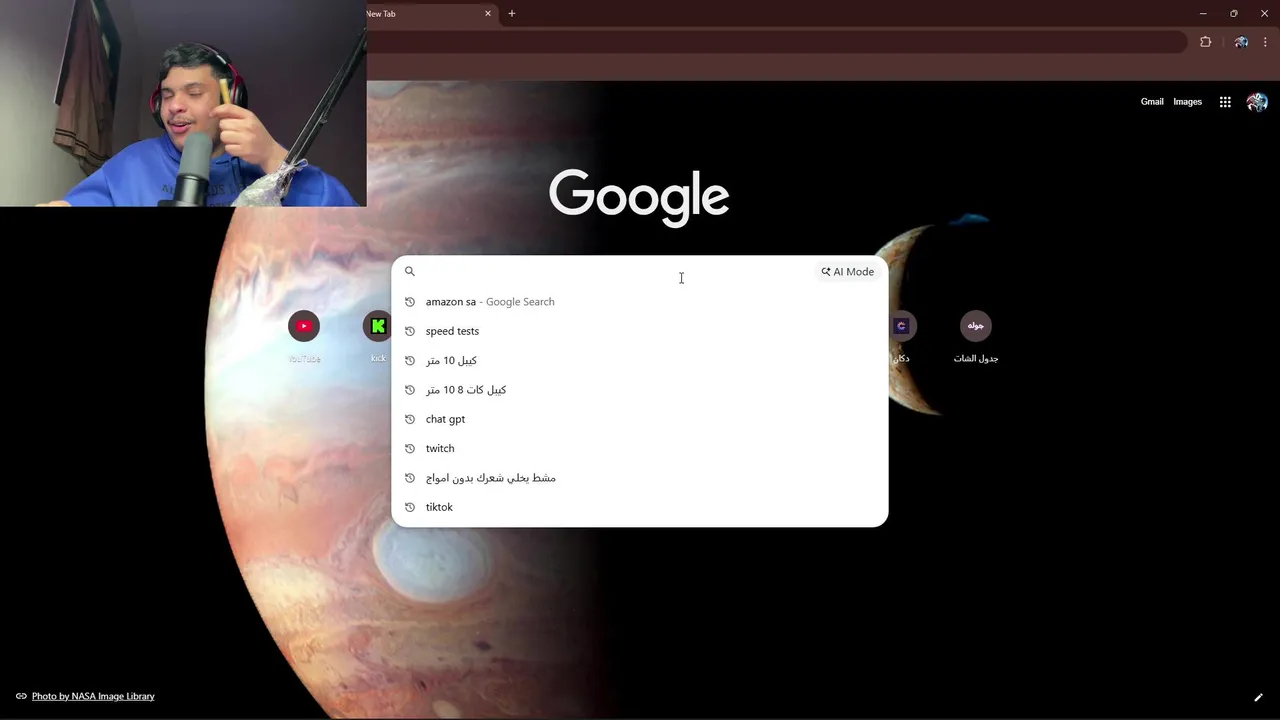Open the Images link
The image size is (1280, 720).
[x=1187, y=102]
